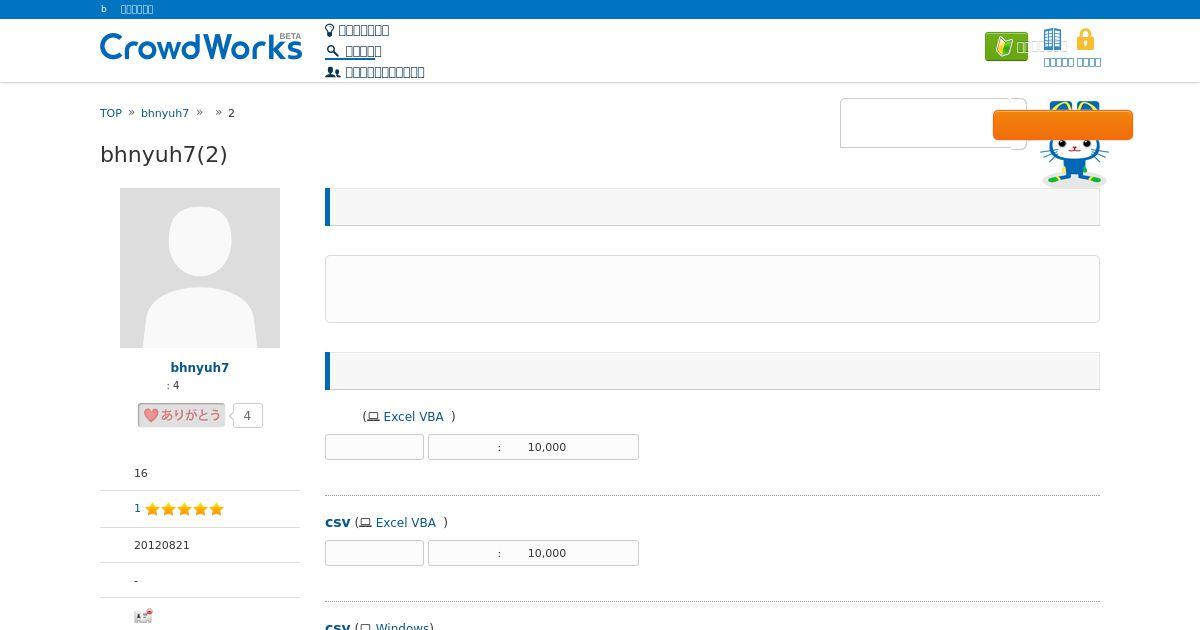Click the speech bubble box near mascot
The height and width of the screenshot is (630, 1200).
[933, 123]
